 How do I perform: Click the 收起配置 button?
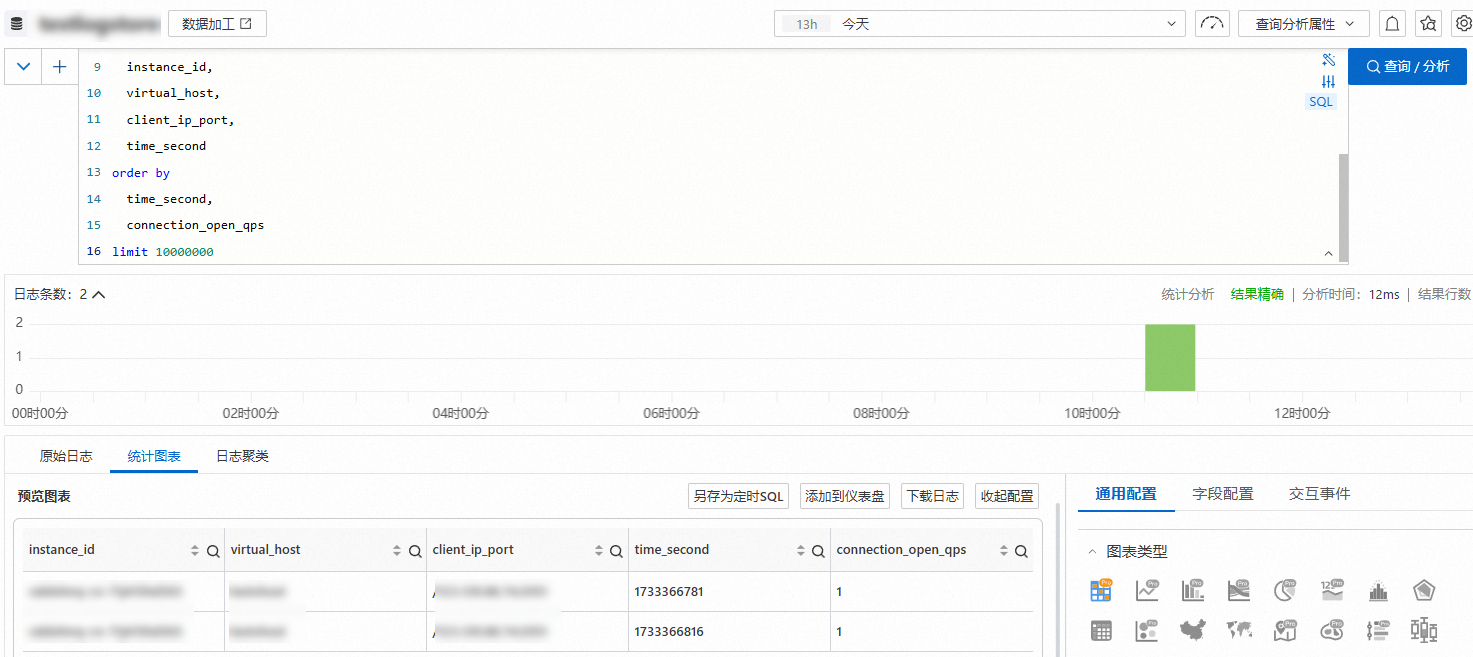click(1007, 496)
